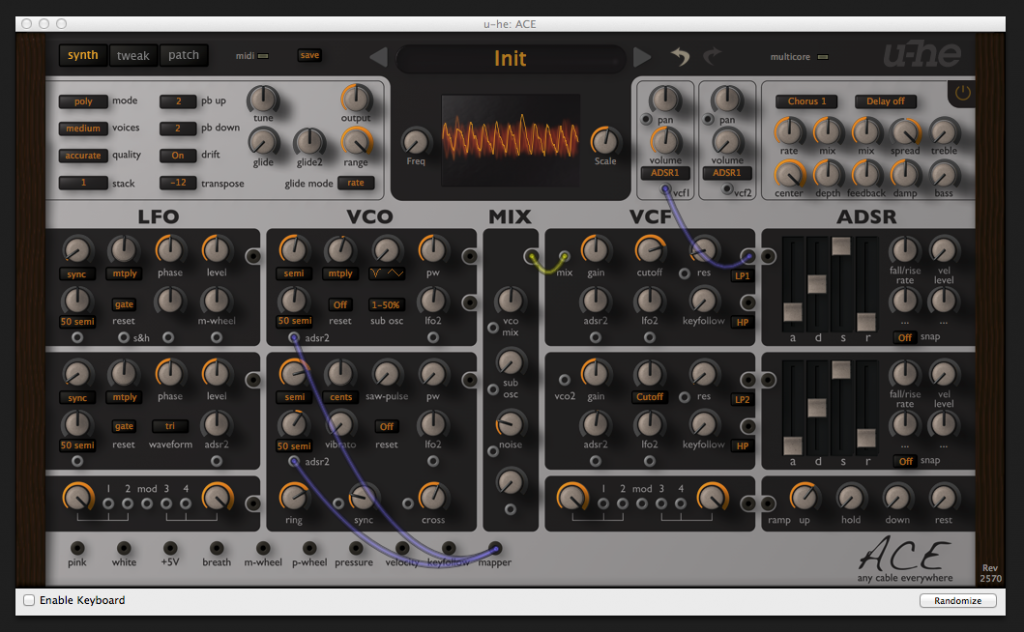Click the first ADSR sustain slider

coord(841,246)
